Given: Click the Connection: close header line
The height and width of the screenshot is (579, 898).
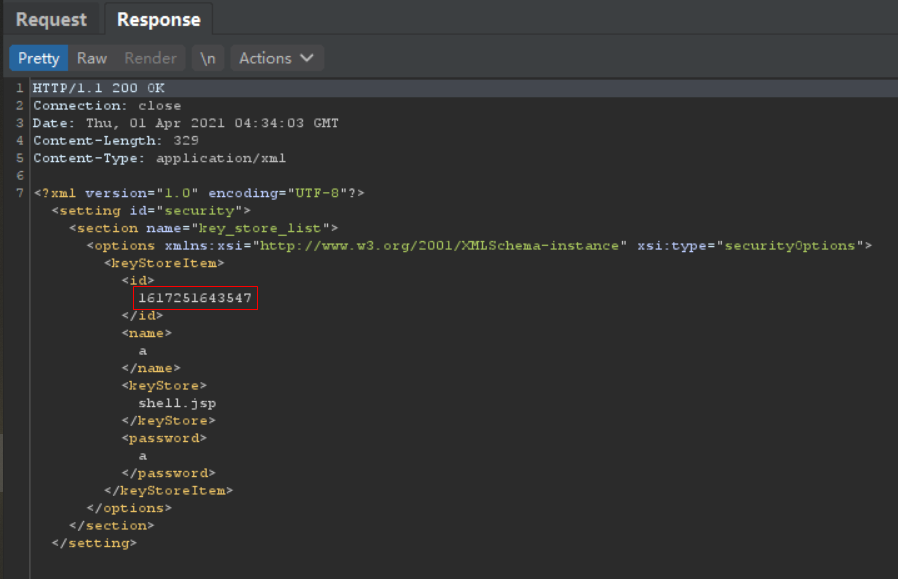Looking at the screenshot, I should (x=107, y=105).
